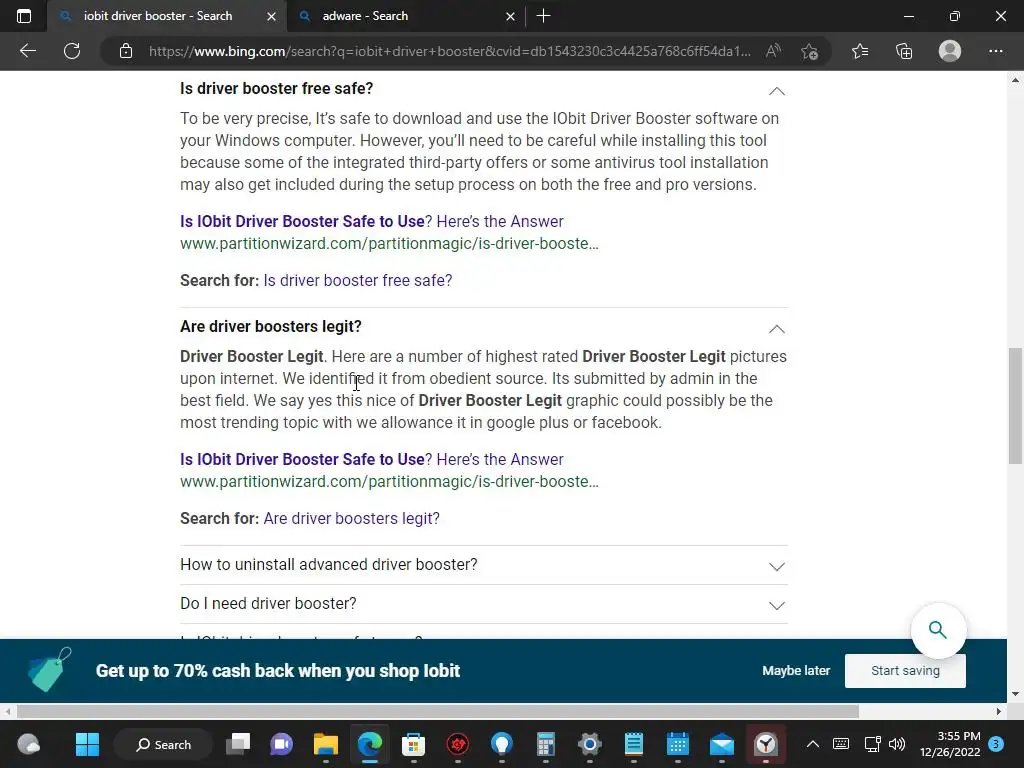The image size is (1024, 768).
Task: Open the network tray icon
Action: point(872,744)
